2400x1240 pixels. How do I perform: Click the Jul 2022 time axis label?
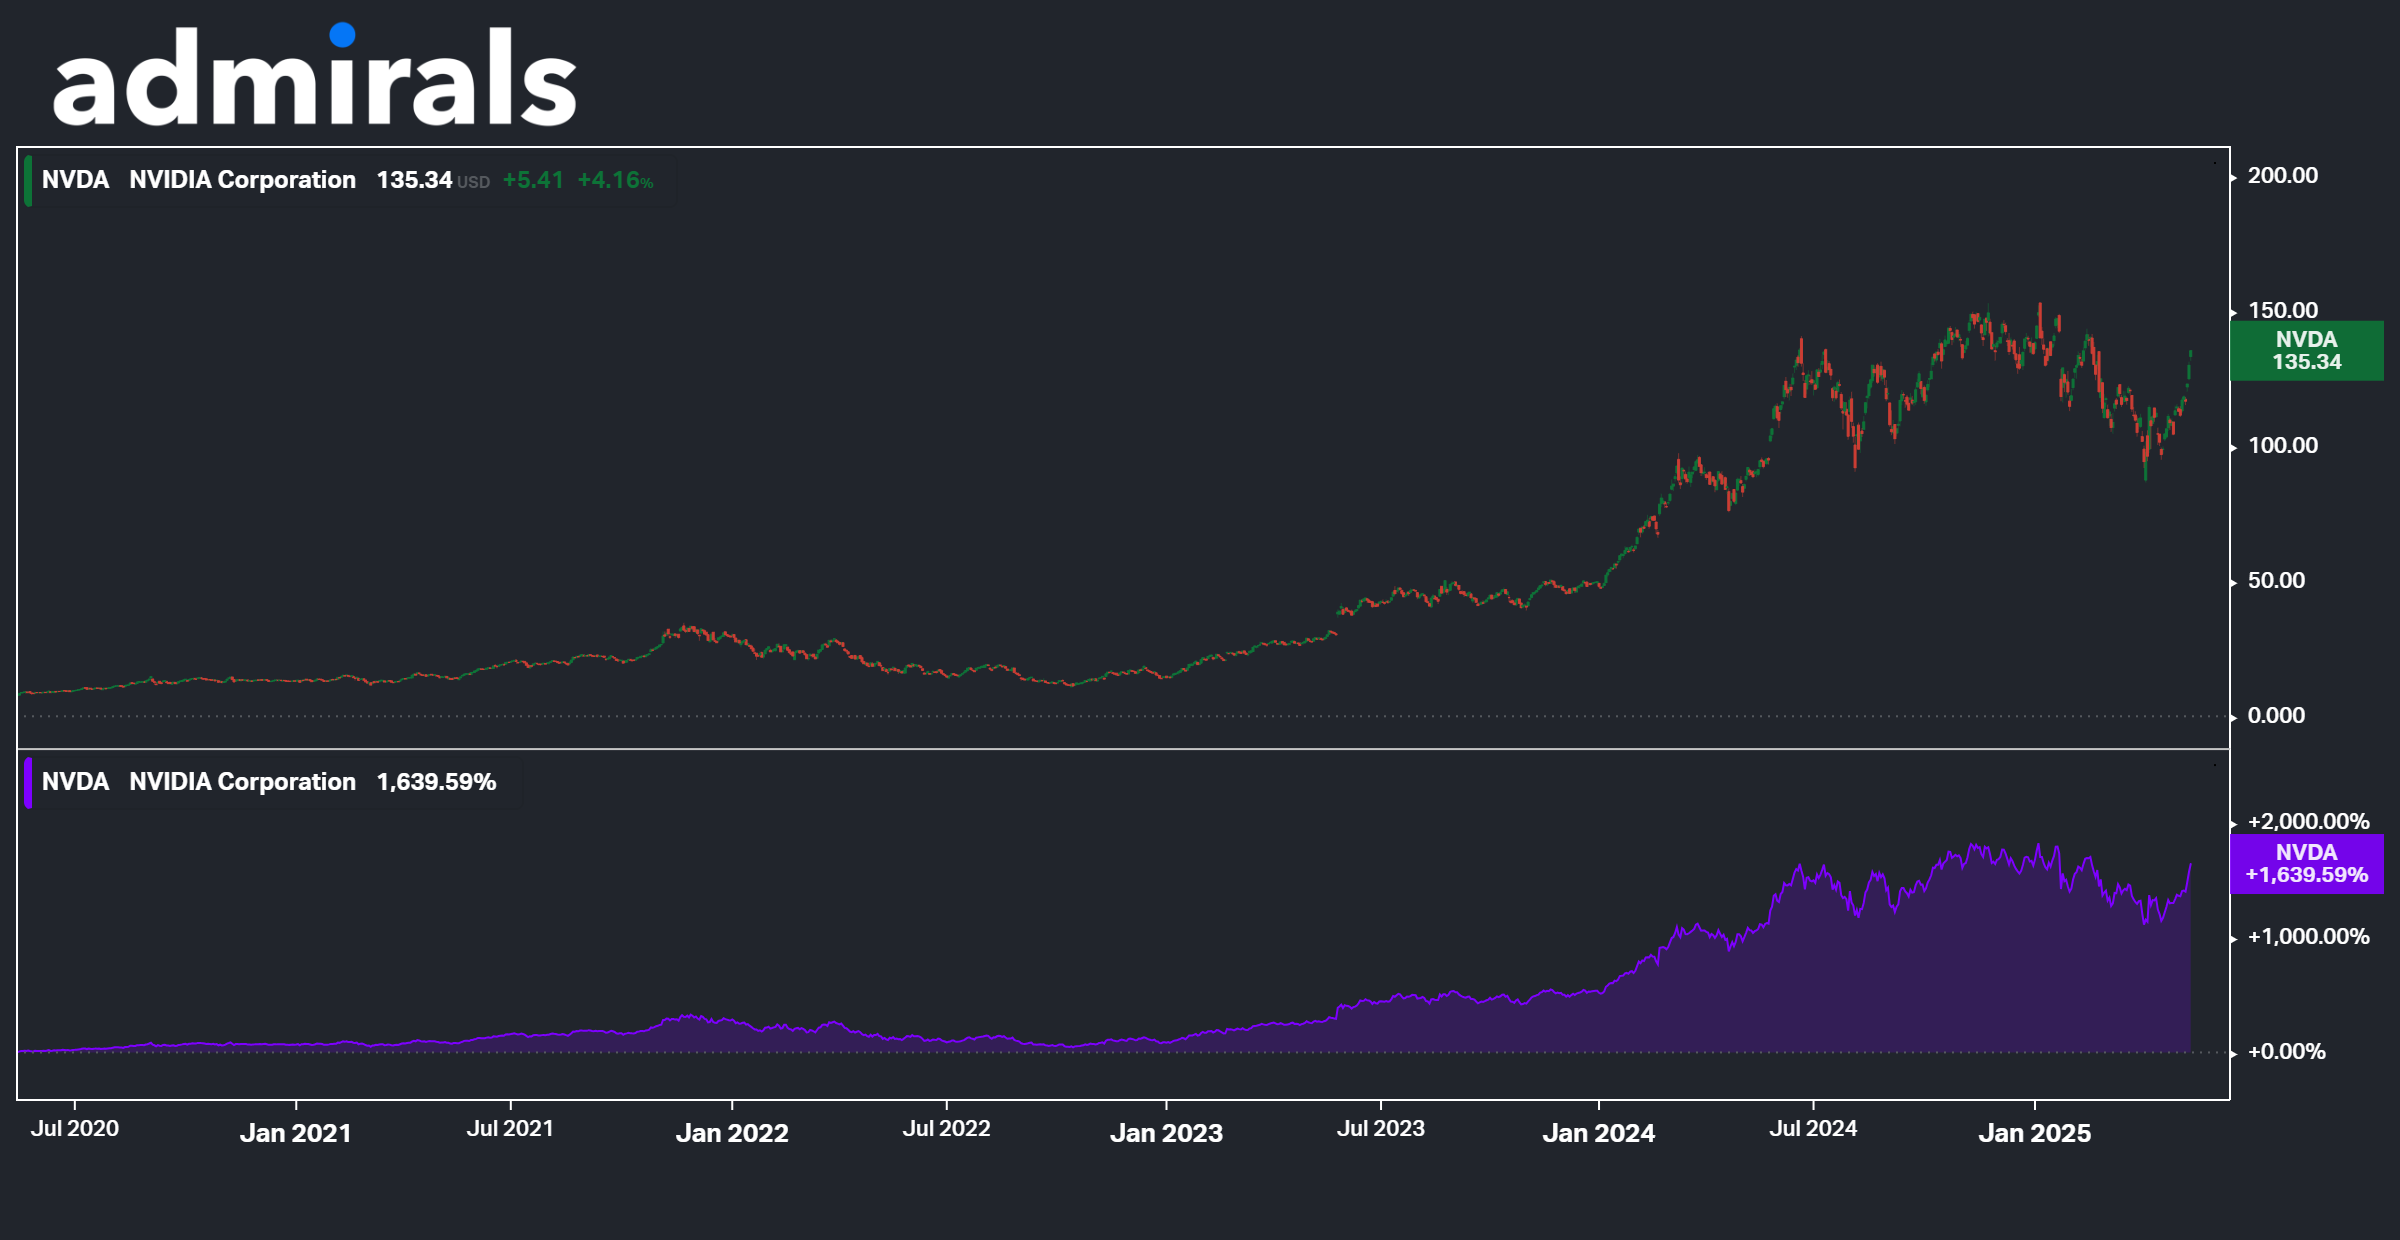[946, 1129]
